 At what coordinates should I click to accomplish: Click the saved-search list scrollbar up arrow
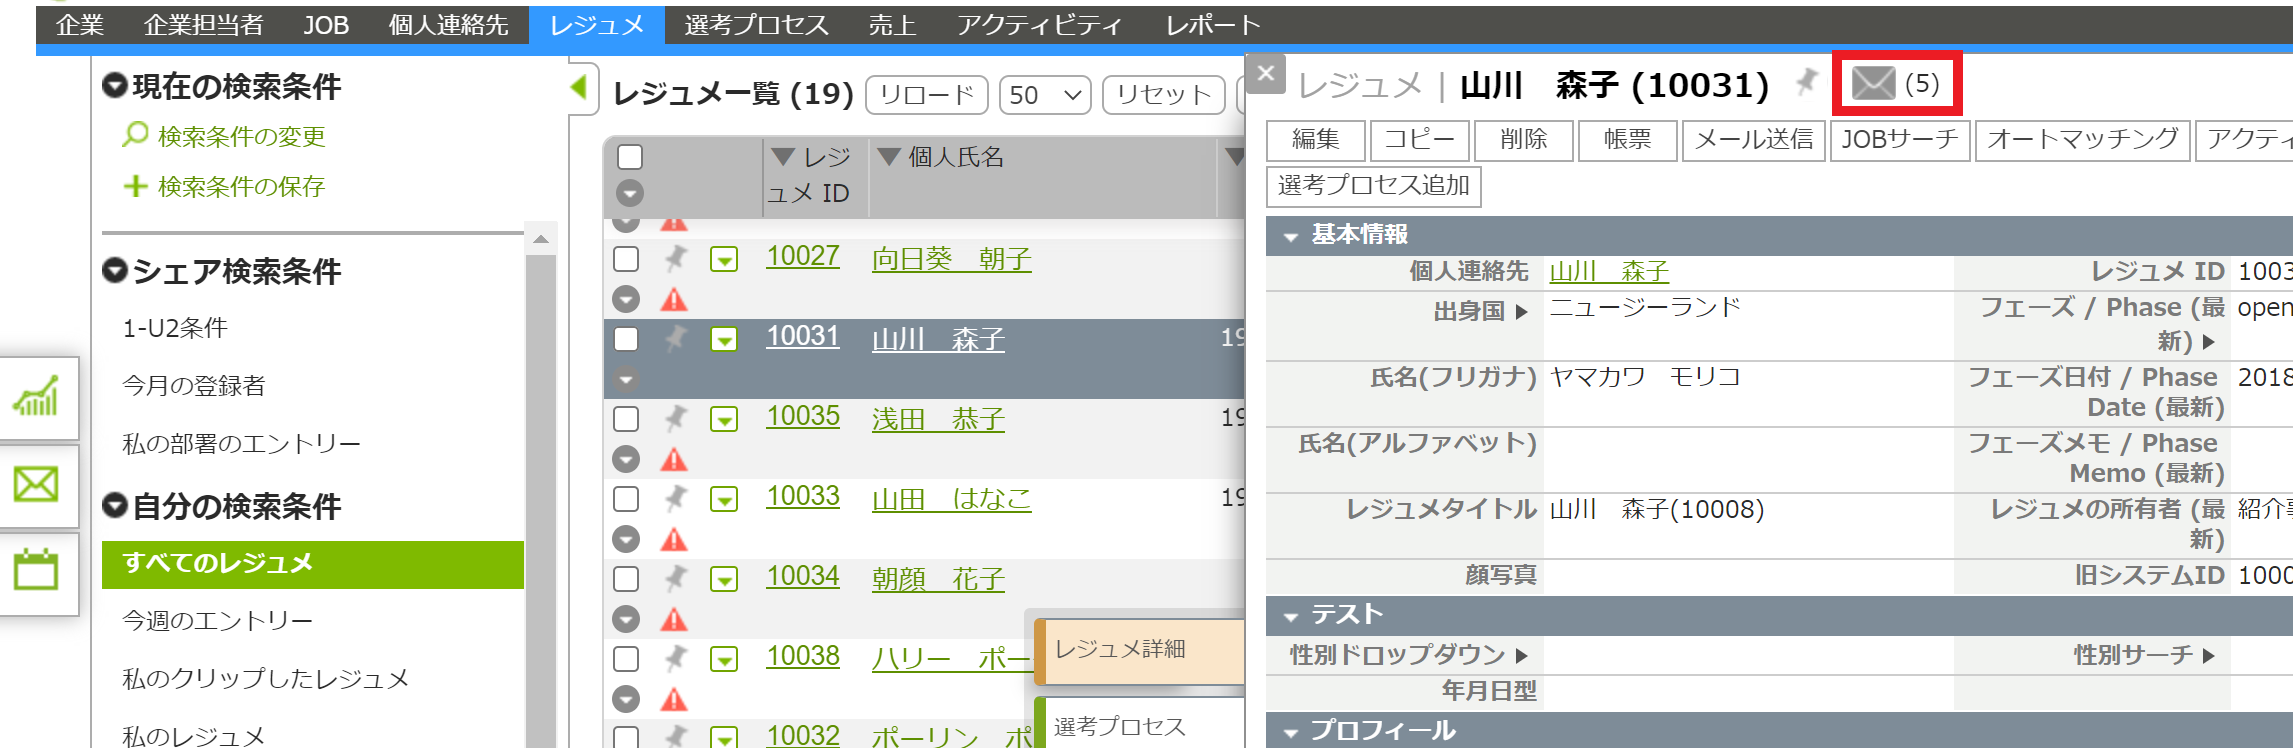[x=541, y=239]
